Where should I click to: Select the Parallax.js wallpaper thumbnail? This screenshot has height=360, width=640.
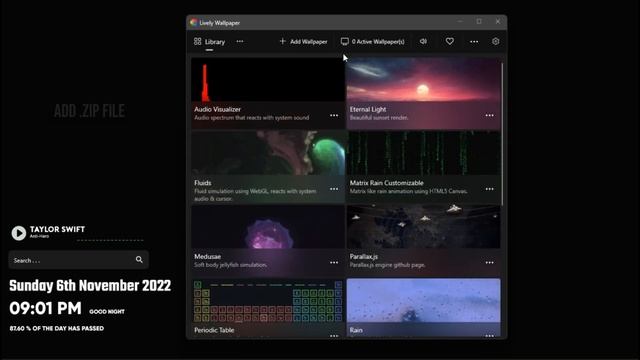(x=423, y=227)
